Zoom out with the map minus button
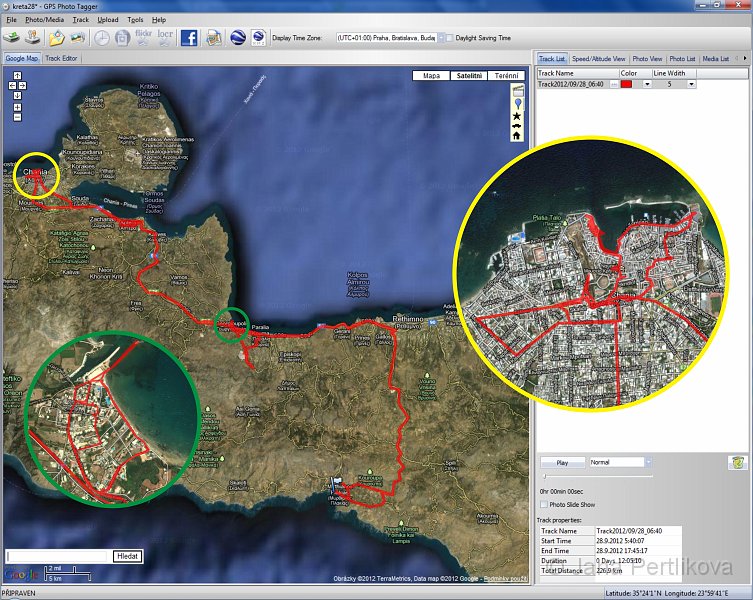This screenshot has height=600, width=753. [x=17, y=117]
